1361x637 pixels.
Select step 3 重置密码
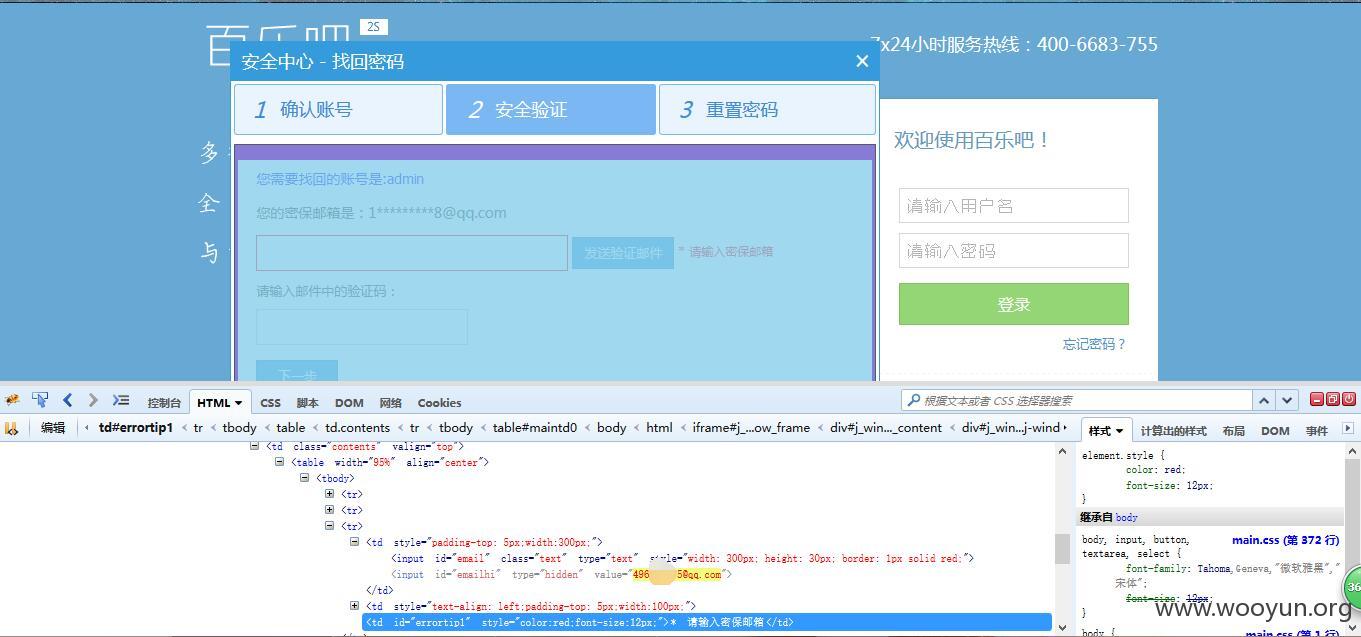coord(767,109)
